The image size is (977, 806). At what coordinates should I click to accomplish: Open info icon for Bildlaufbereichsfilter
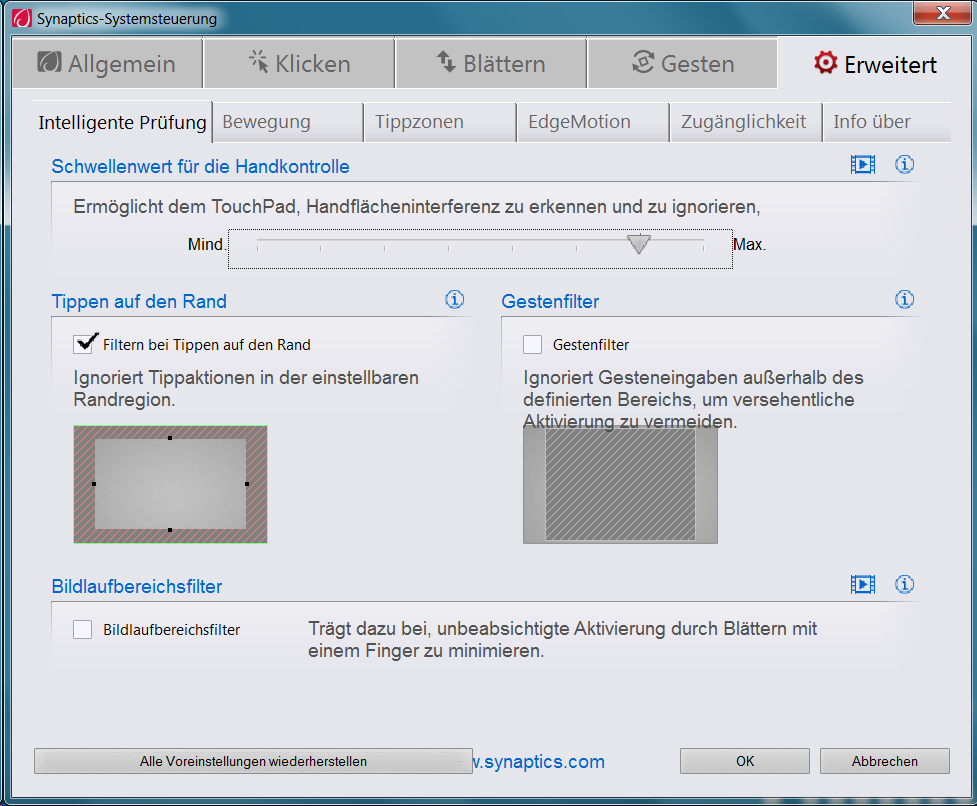(904, 584)
